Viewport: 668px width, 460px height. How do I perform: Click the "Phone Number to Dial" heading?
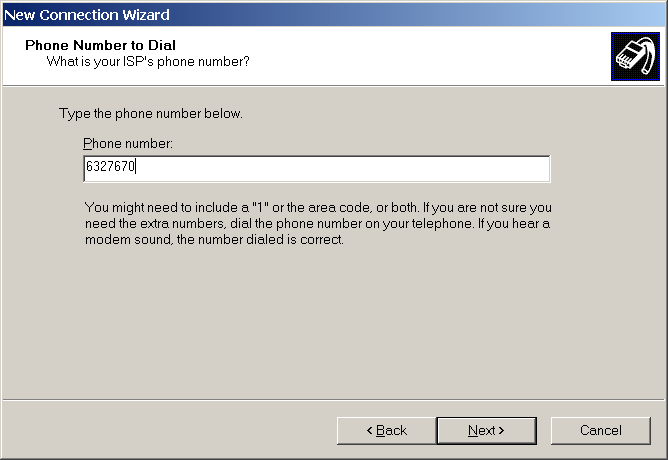100,46
